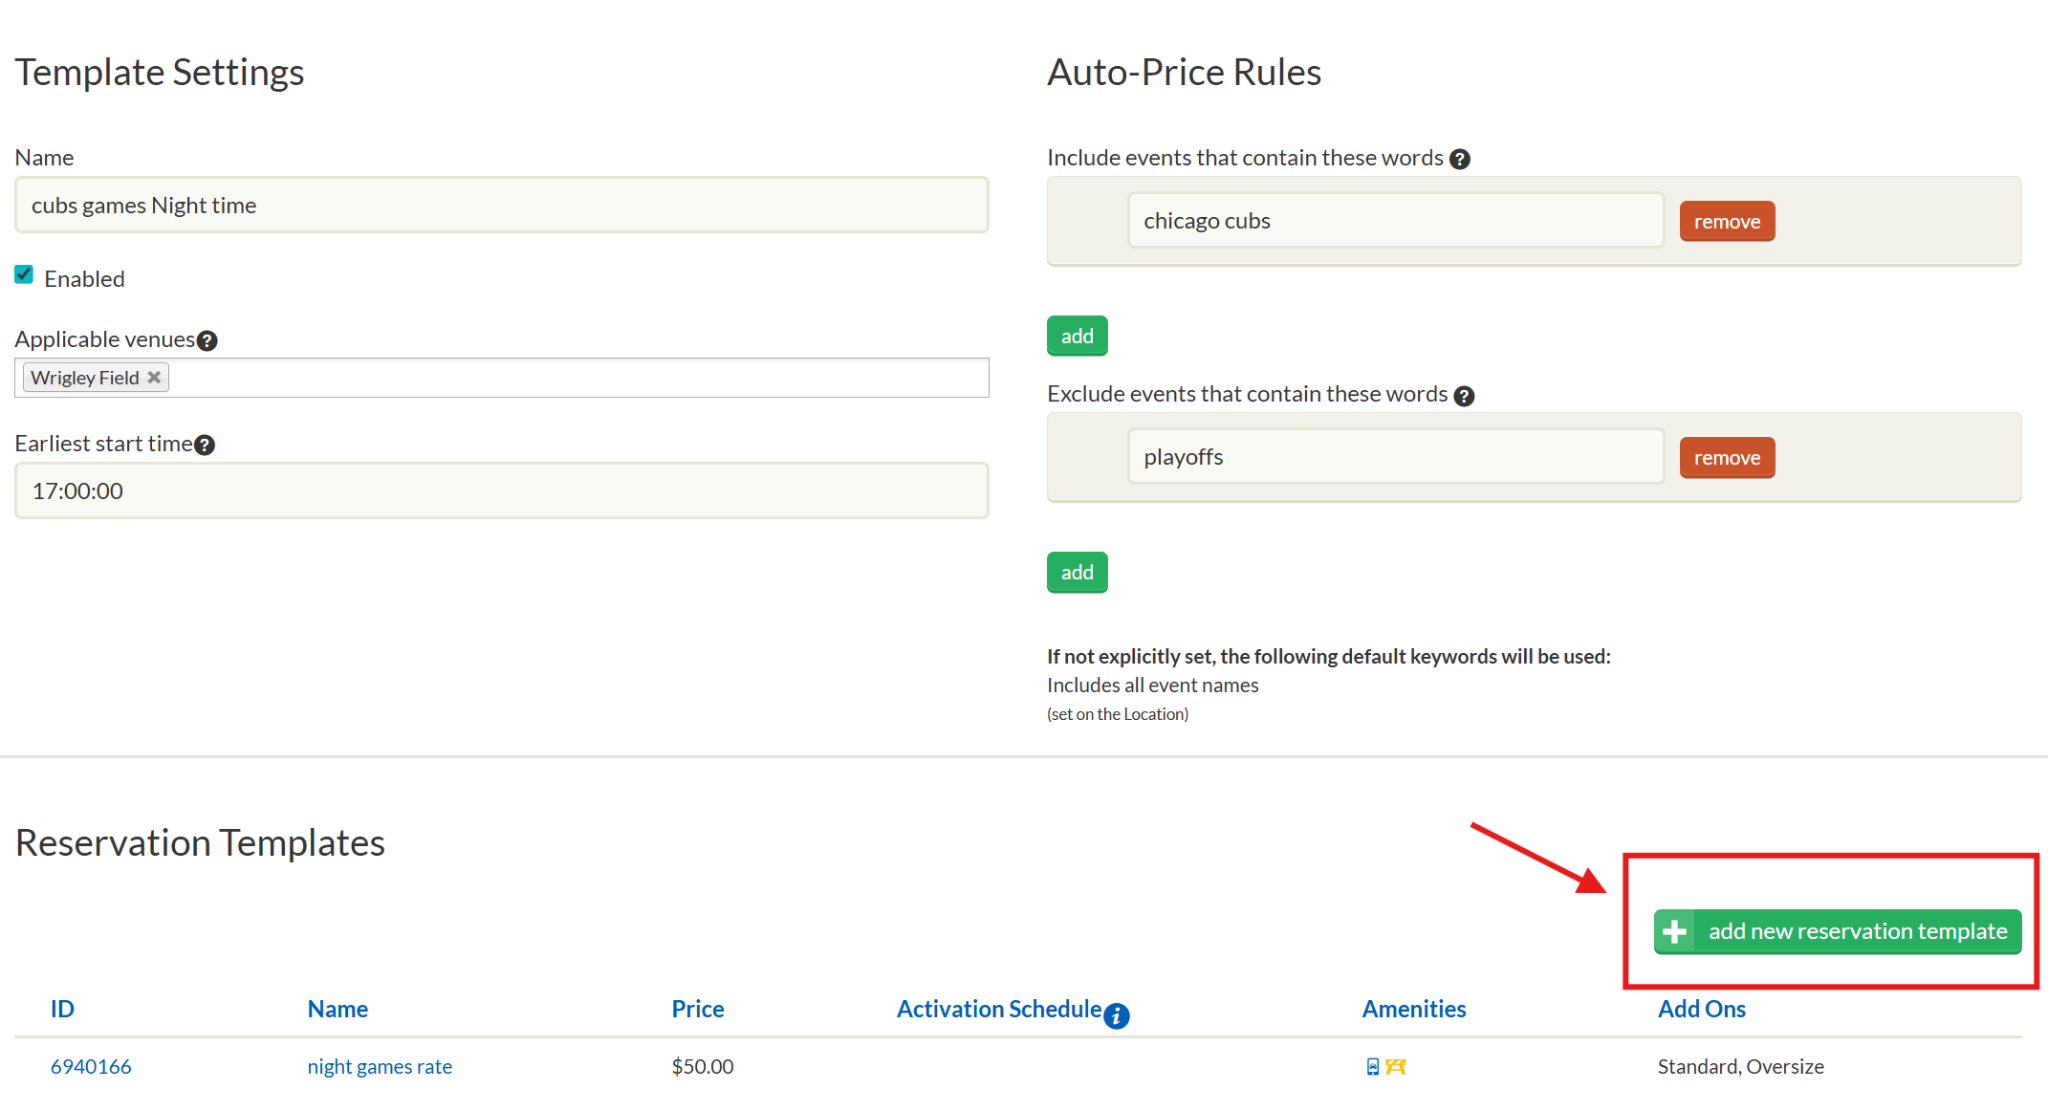Open reservation template ID 6940166

click(x=91, y=1067)
